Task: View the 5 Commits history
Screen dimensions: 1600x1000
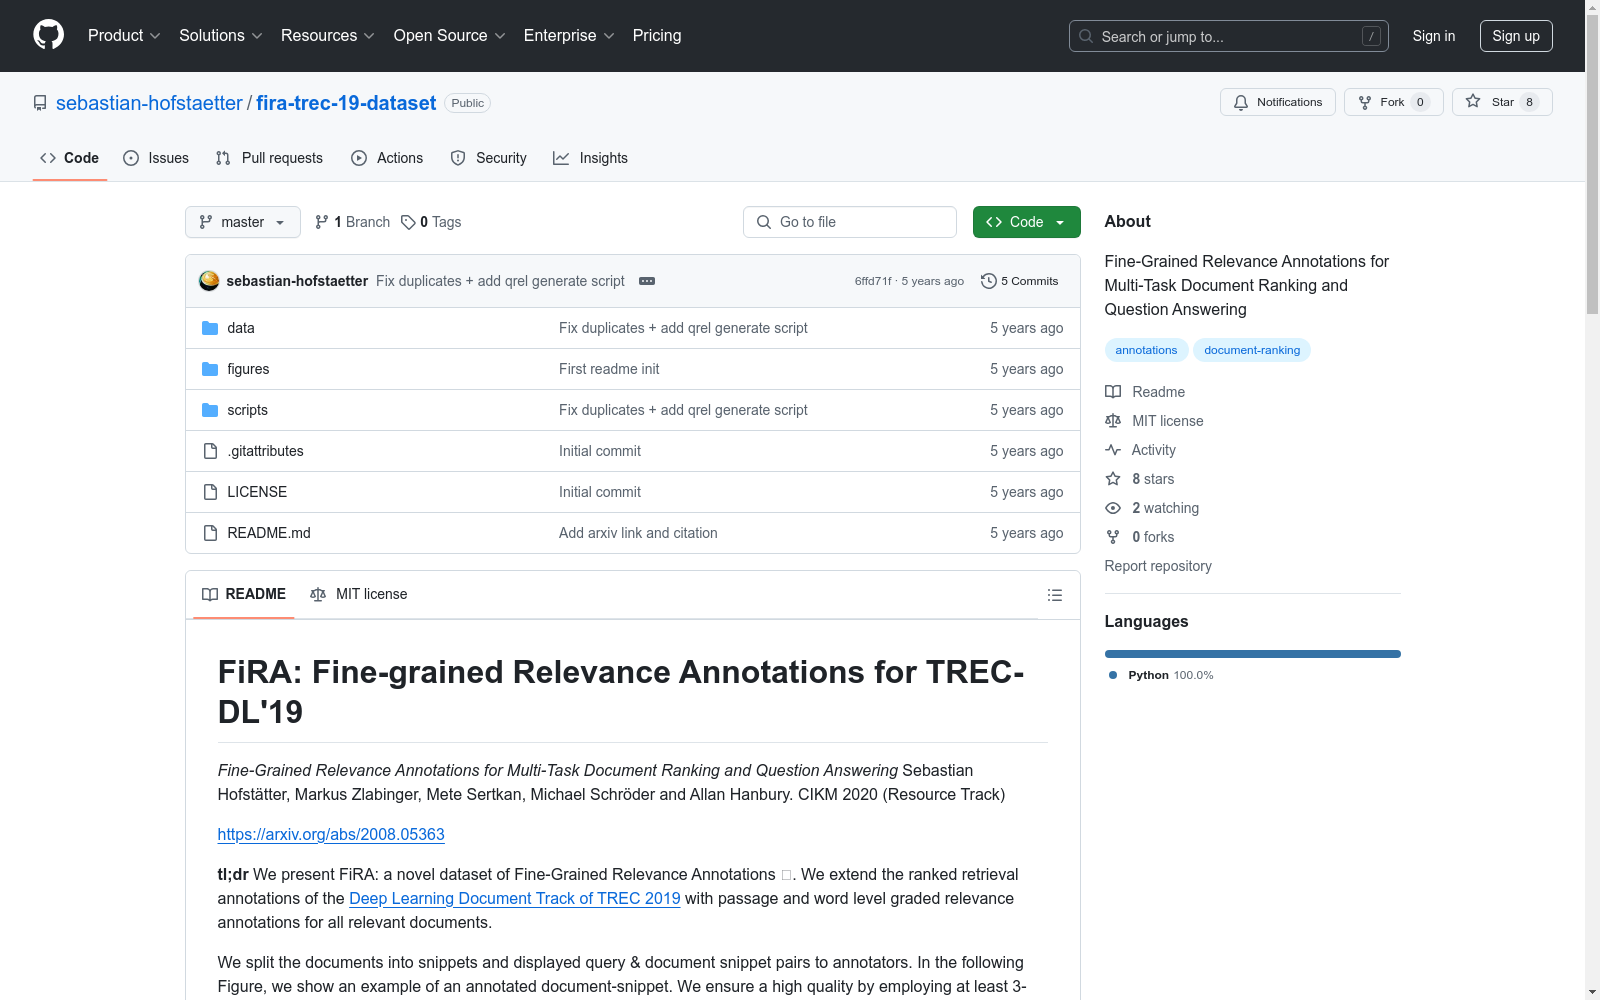Action: [1020, 281]
